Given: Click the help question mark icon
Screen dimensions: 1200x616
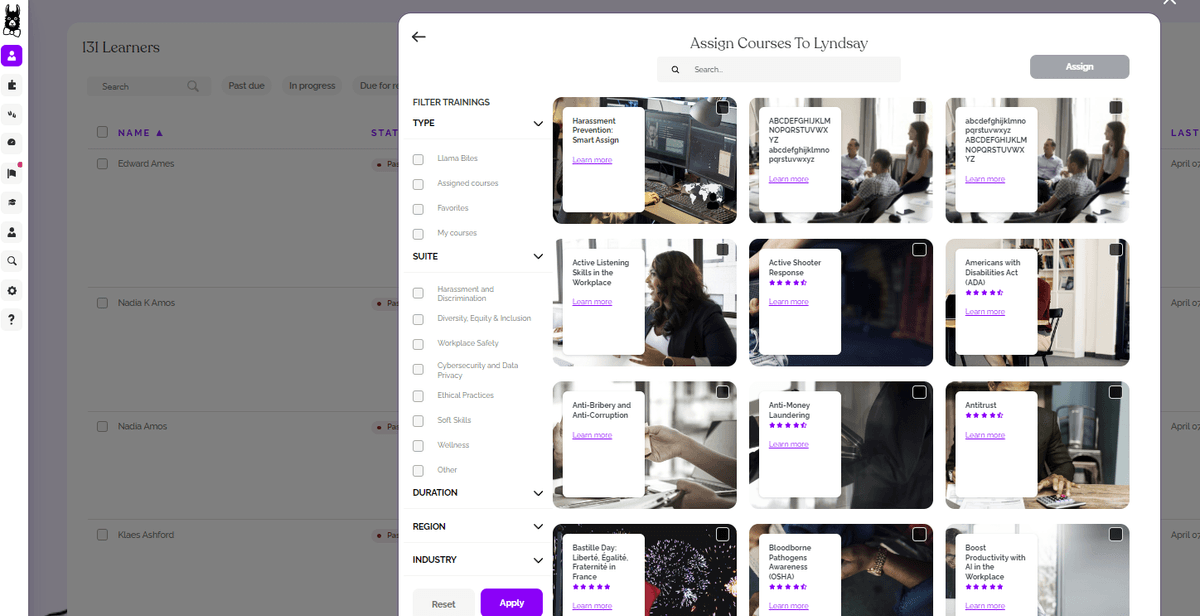Looking at the screenshot, I should point(12,319).
